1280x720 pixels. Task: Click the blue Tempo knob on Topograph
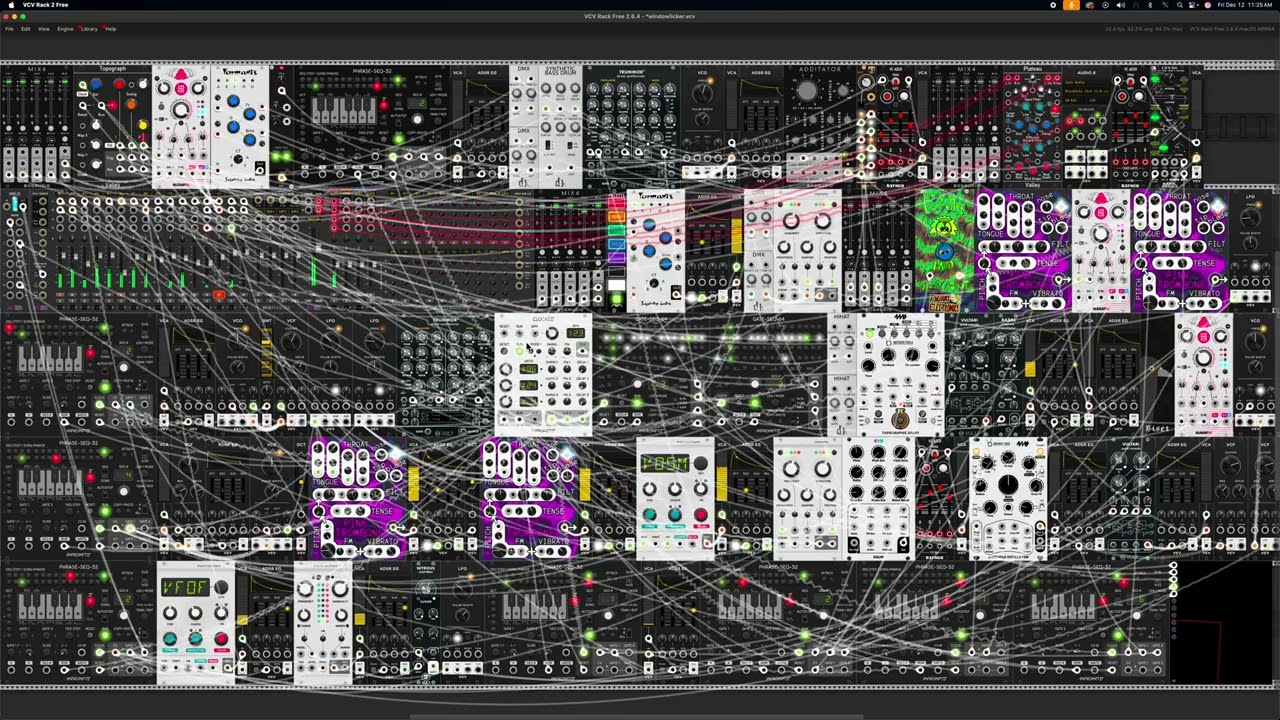coord(95,86)
